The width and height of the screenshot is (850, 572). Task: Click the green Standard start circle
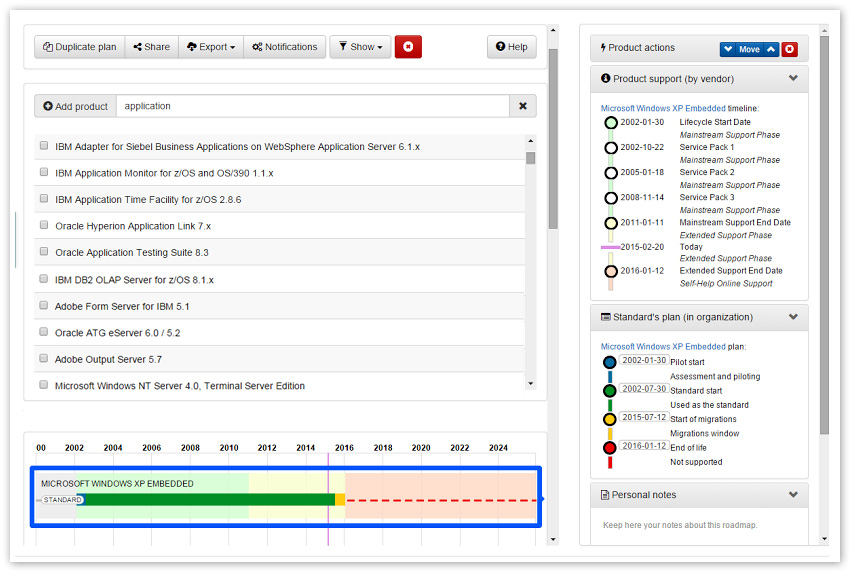pyautogui.click(x=610, y=391)
